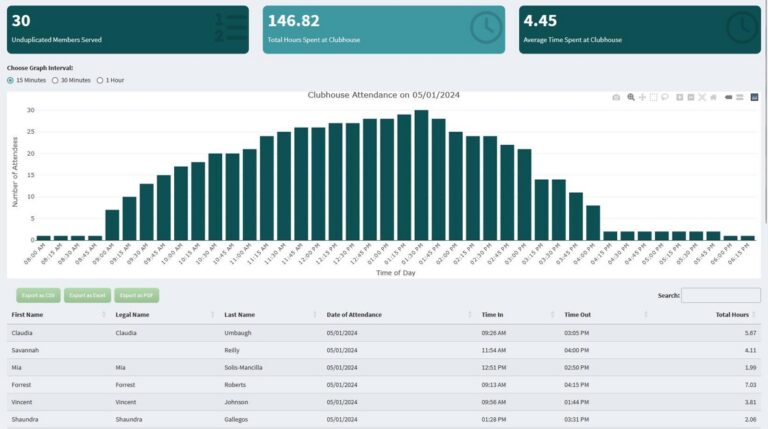Click last name Roberts in table
Image resolution: width=768 pixels, height=429 pixels.
[235, 385]
